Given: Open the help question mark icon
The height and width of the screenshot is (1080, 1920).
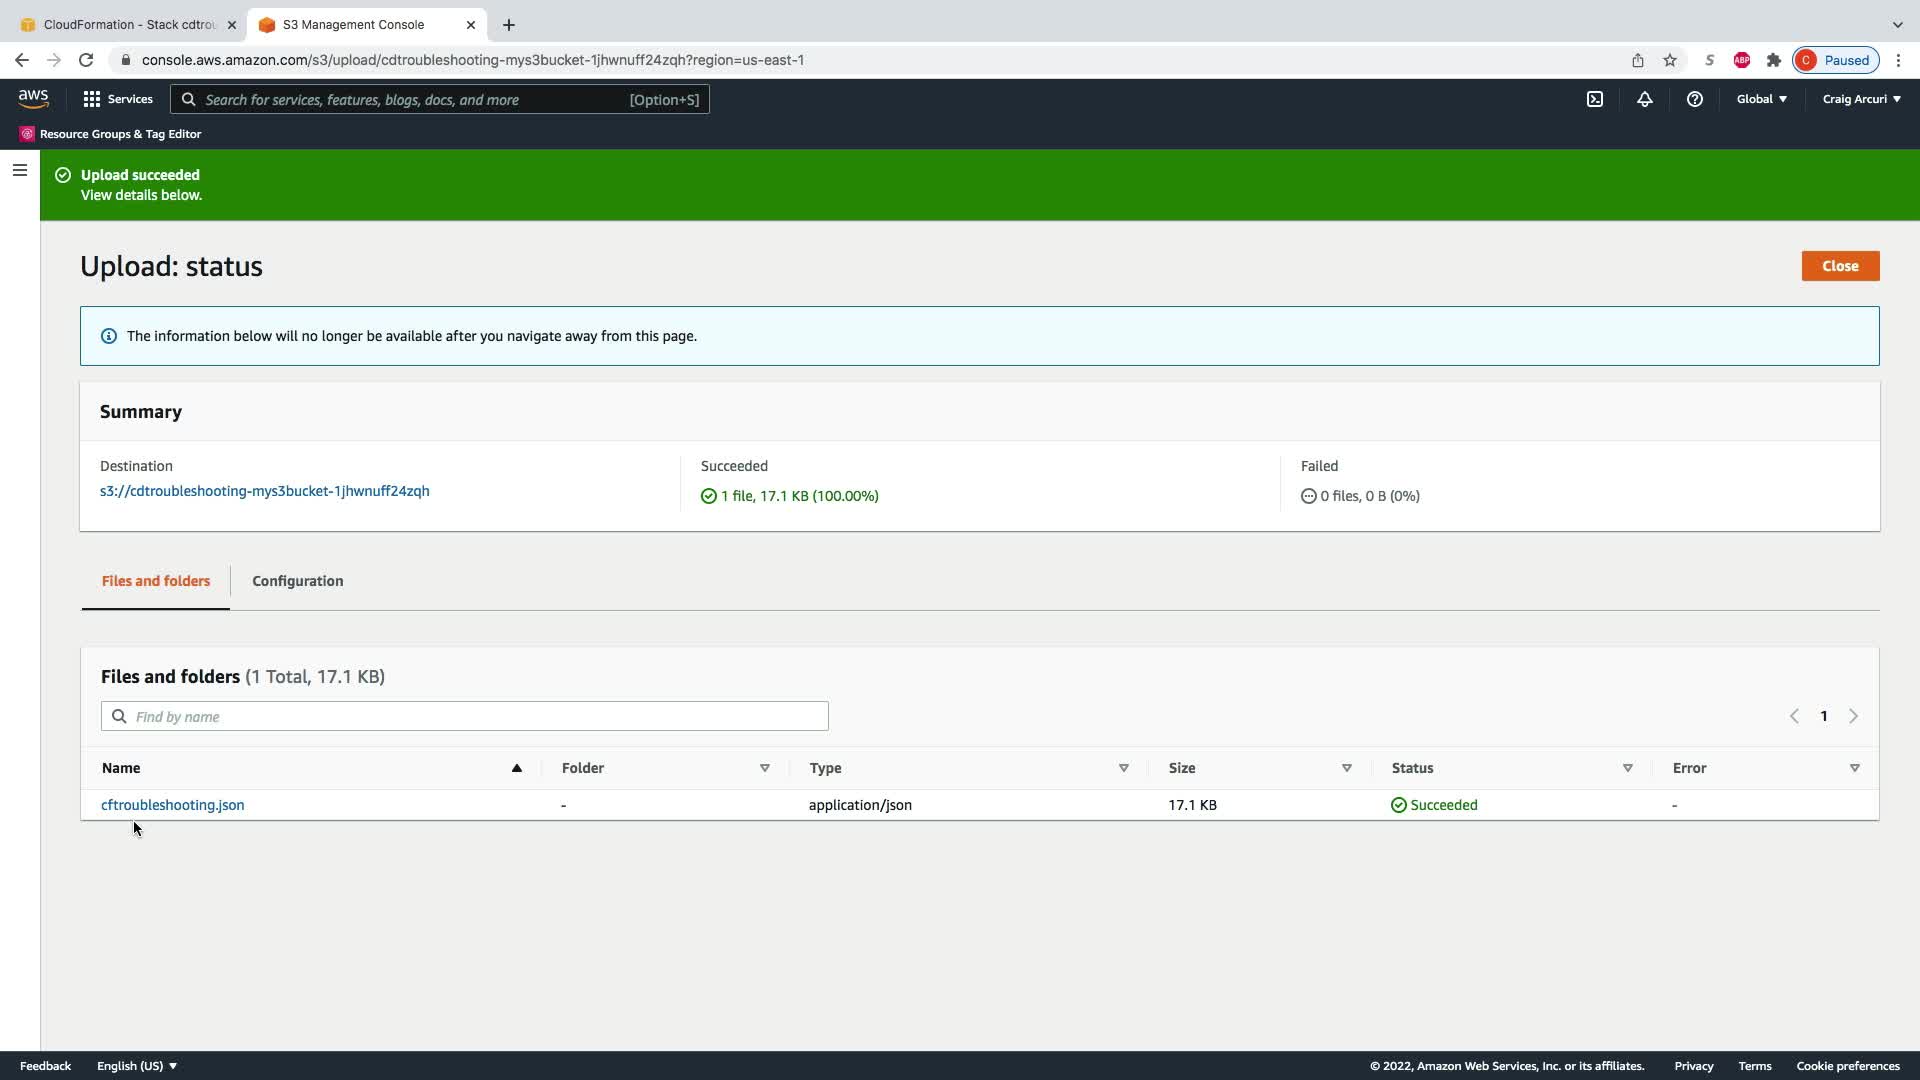Looking at the screenshot, I should tap(1694, 99).
